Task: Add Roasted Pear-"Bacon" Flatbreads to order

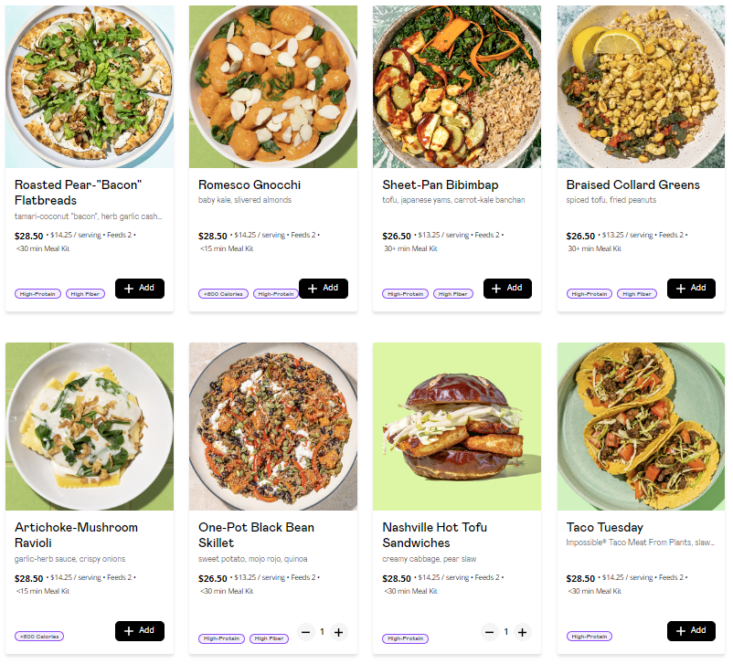Action: pos(139,288)
